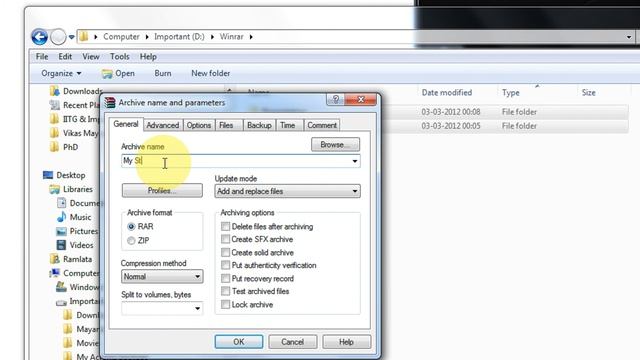Click the Pictures library icon
This screenshot has height=360, width=640.
(61, 231)
